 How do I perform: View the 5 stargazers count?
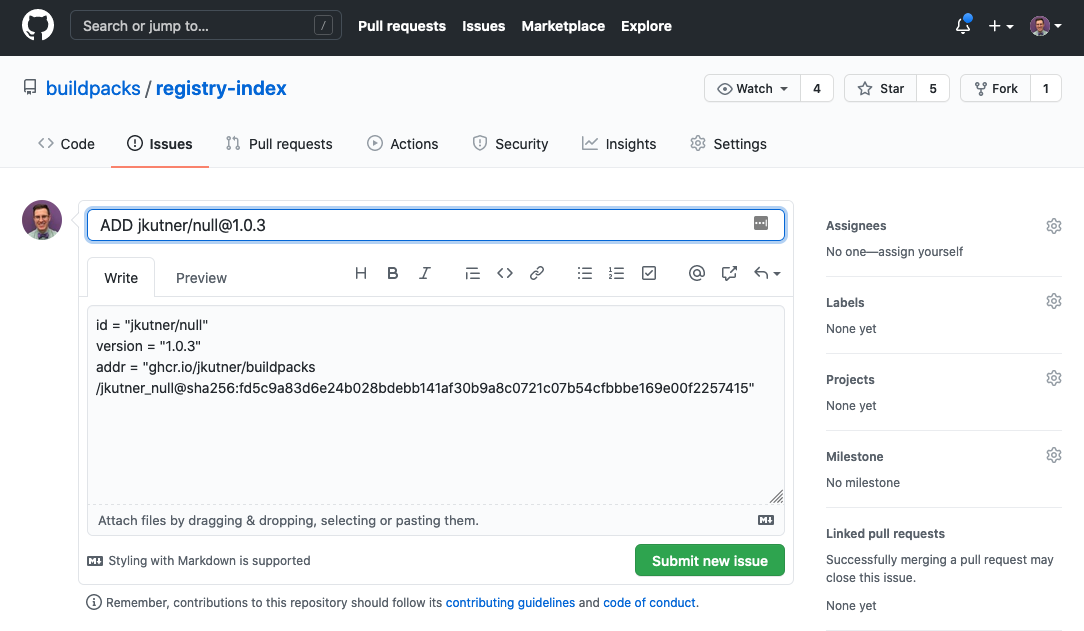click(x=933, y=88)
